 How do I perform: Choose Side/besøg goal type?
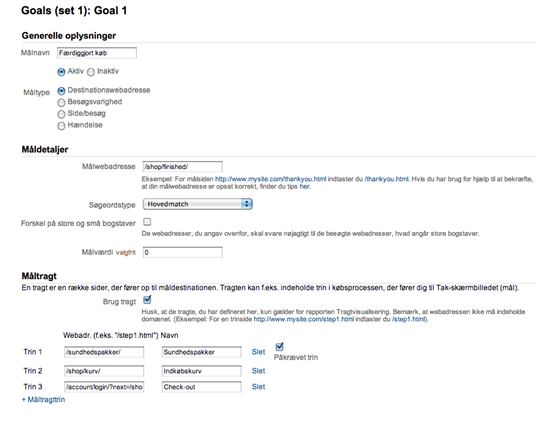[61, 114]
